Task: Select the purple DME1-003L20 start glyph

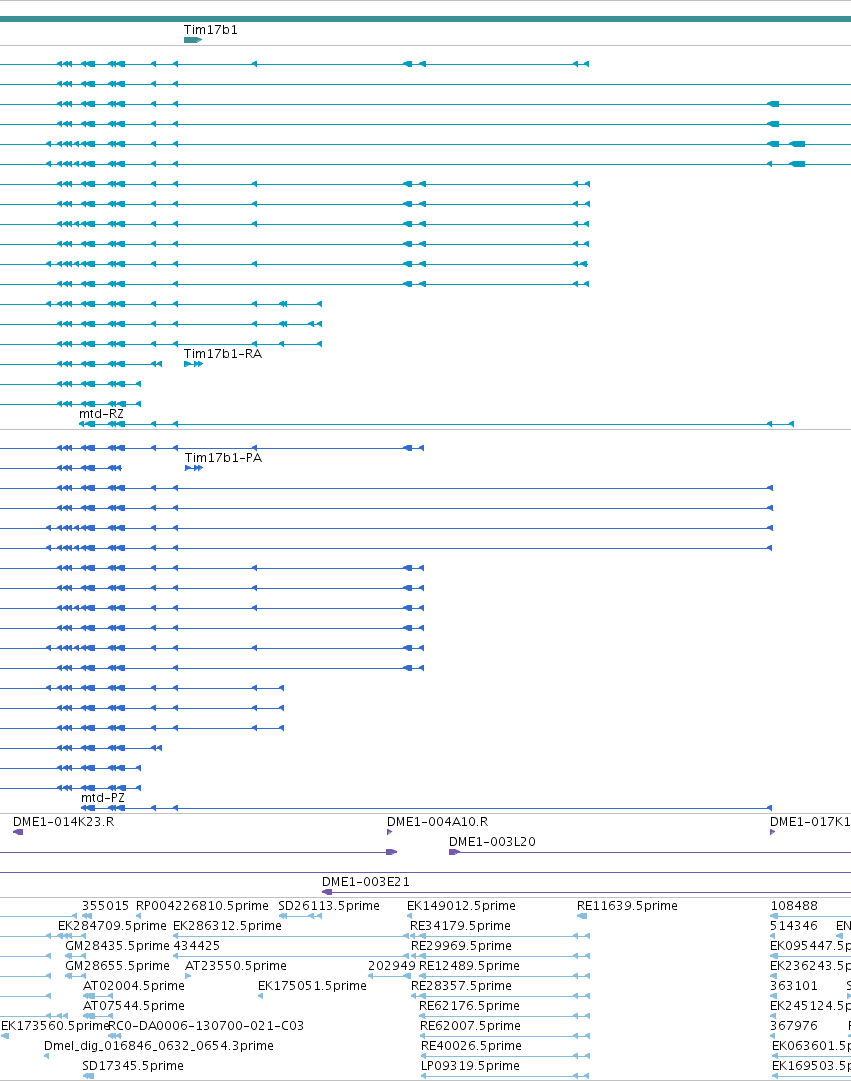Action: click(454, 852)
